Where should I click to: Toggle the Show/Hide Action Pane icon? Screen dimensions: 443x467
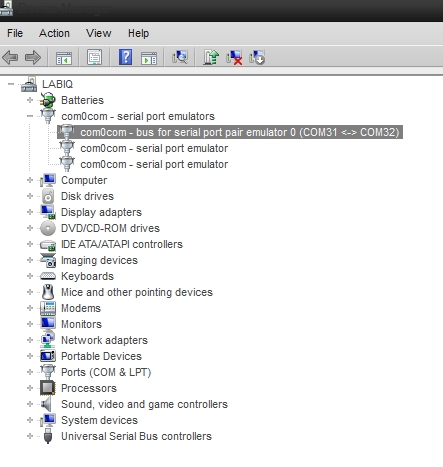[149, 57]
